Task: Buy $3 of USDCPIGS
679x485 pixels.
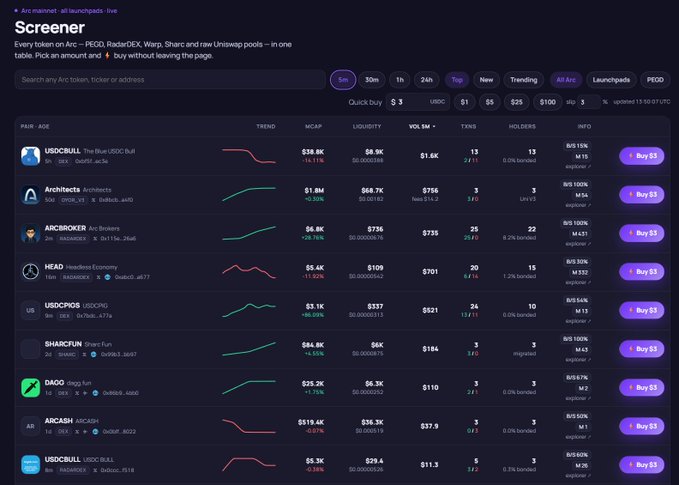Action: click(641, 310)
